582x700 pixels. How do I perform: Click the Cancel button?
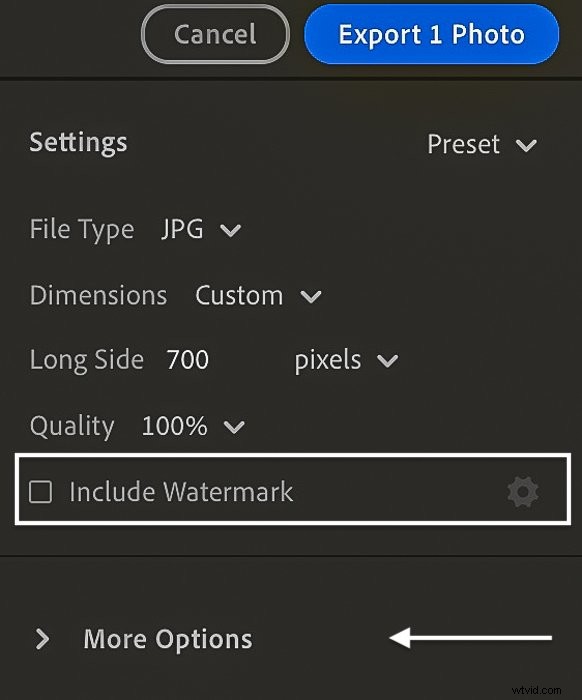pos(215,34)
